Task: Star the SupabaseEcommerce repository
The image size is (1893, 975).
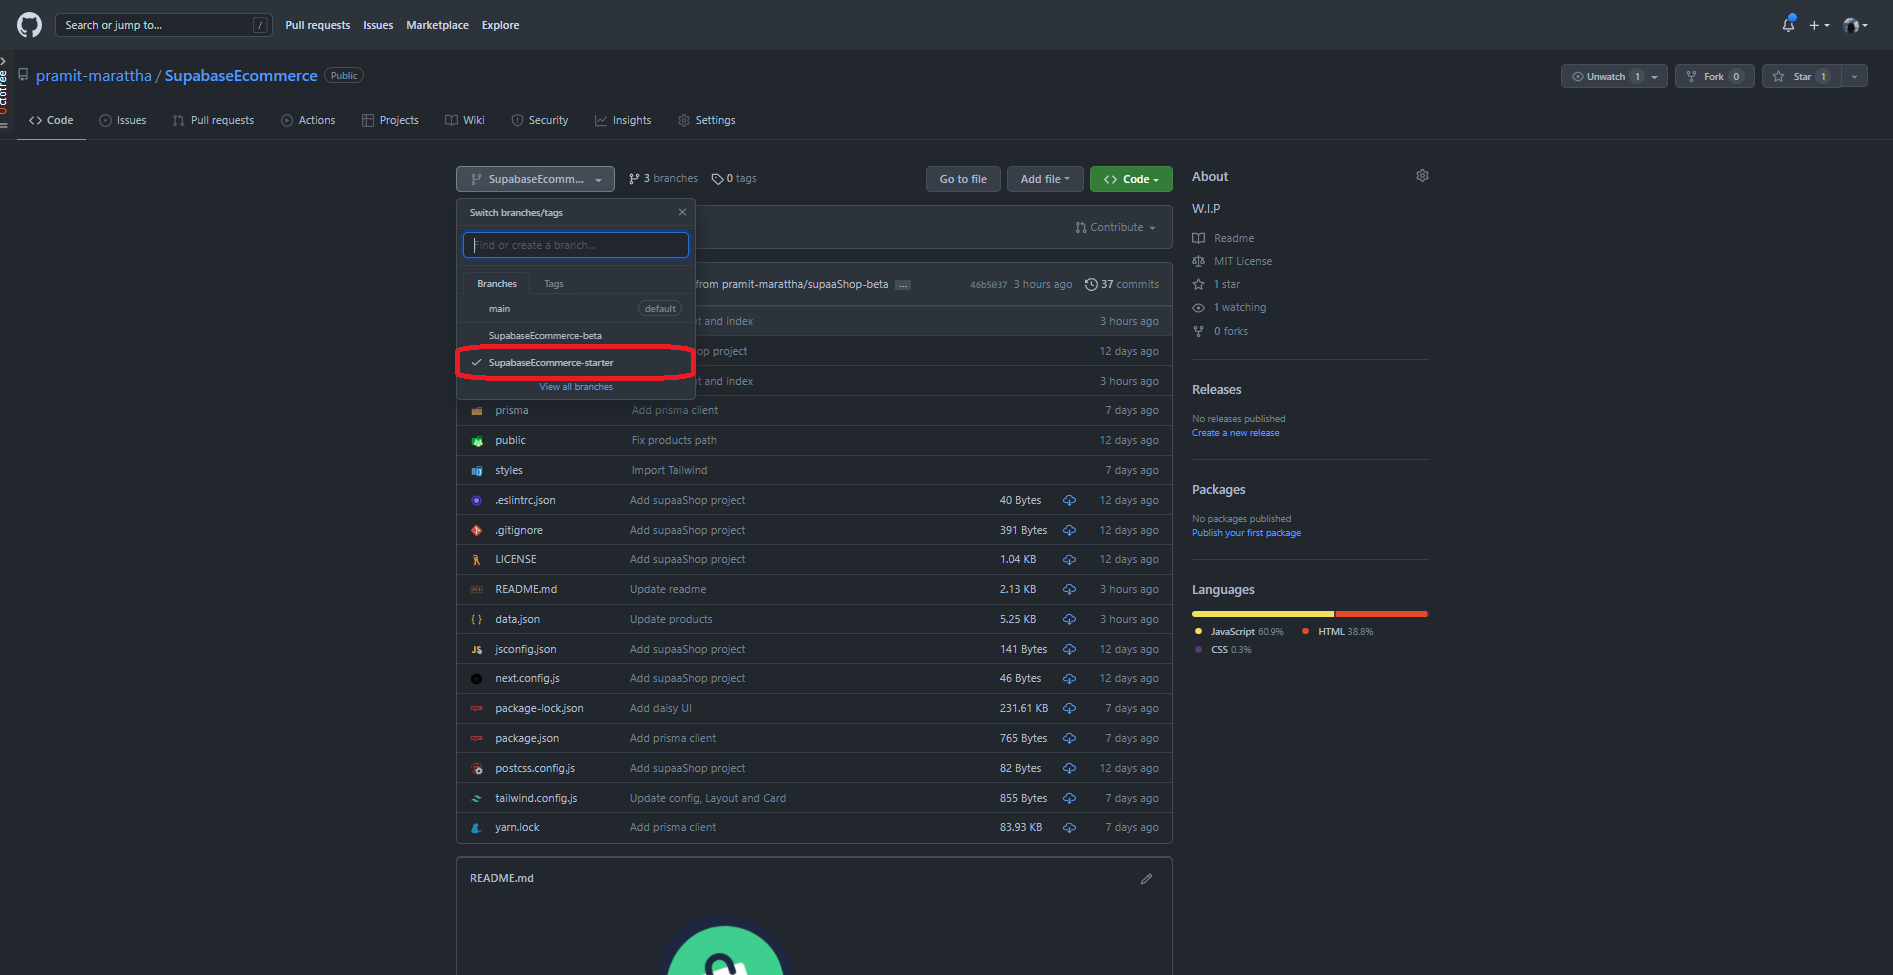Action: click(1798, 76)
